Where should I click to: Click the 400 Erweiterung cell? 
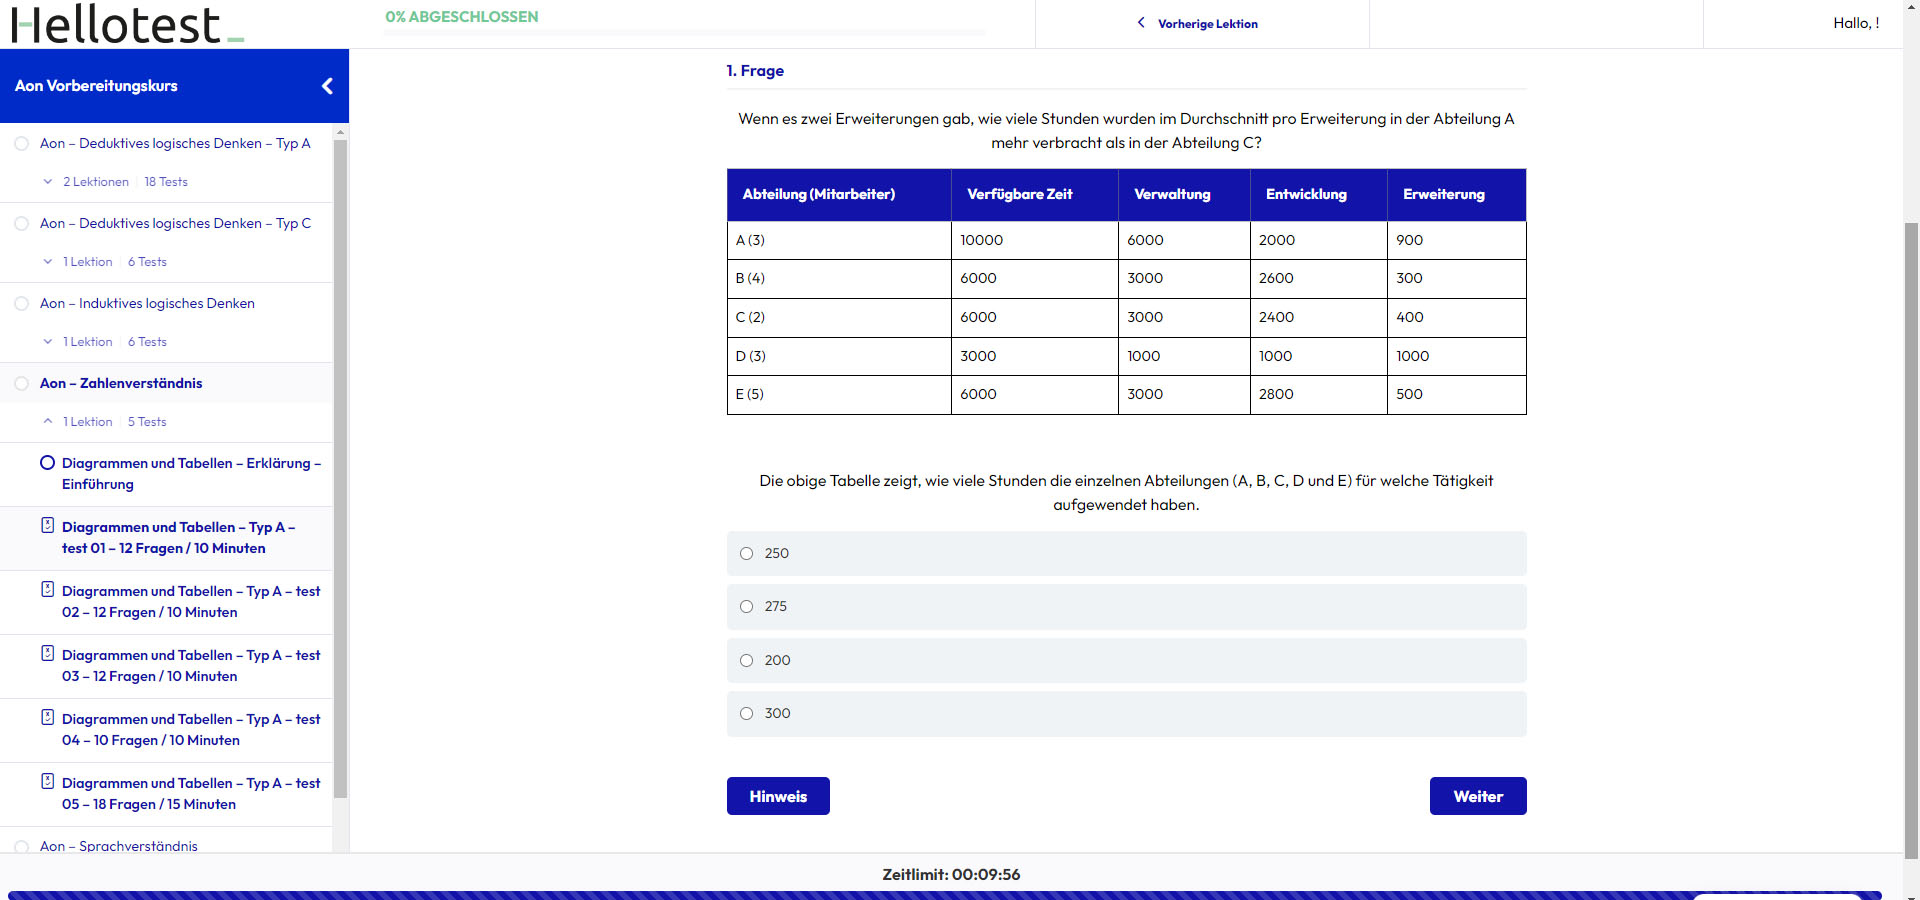(x=1457, y=317)
